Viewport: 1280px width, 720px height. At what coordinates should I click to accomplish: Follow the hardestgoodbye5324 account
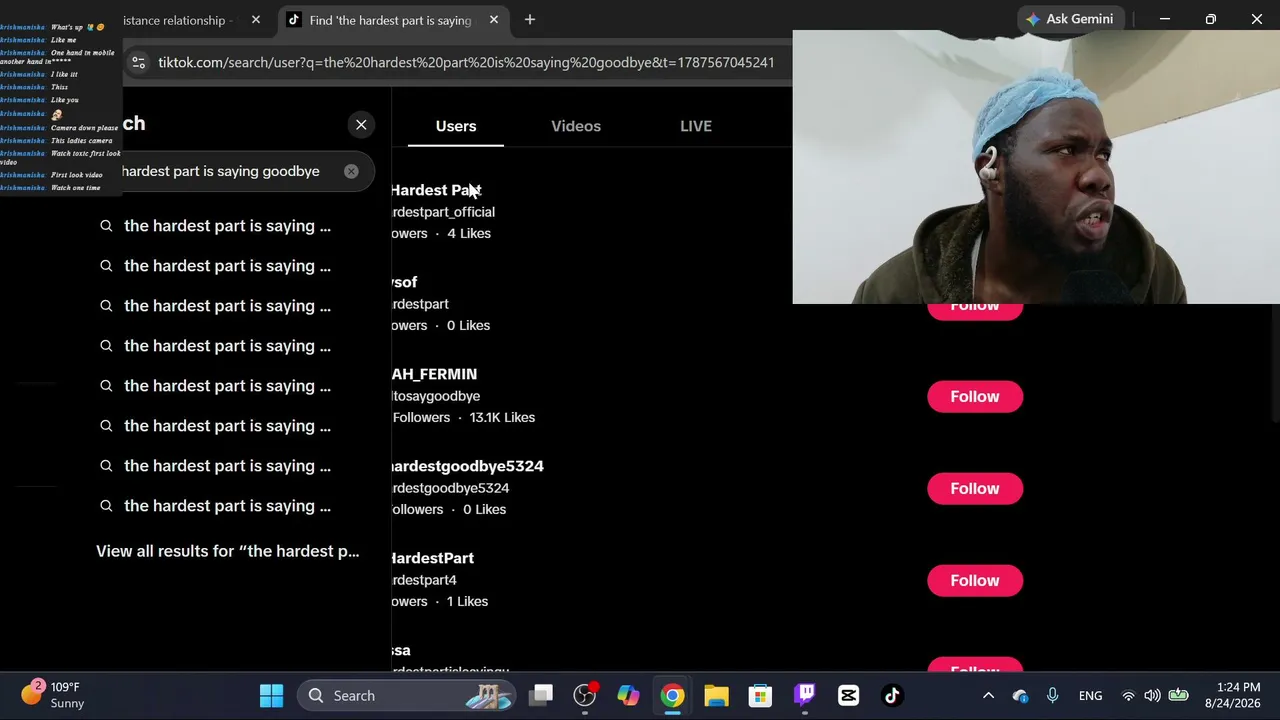click(x=975, y=489)
